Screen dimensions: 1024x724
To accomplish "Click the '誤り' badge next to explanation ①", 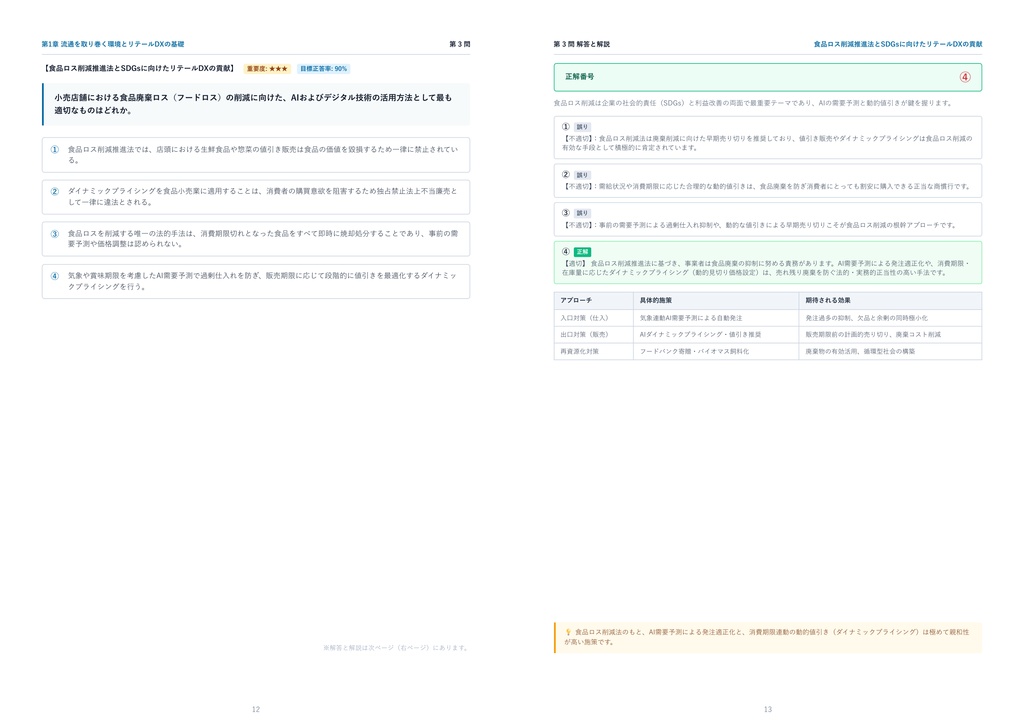I will 582,127.
